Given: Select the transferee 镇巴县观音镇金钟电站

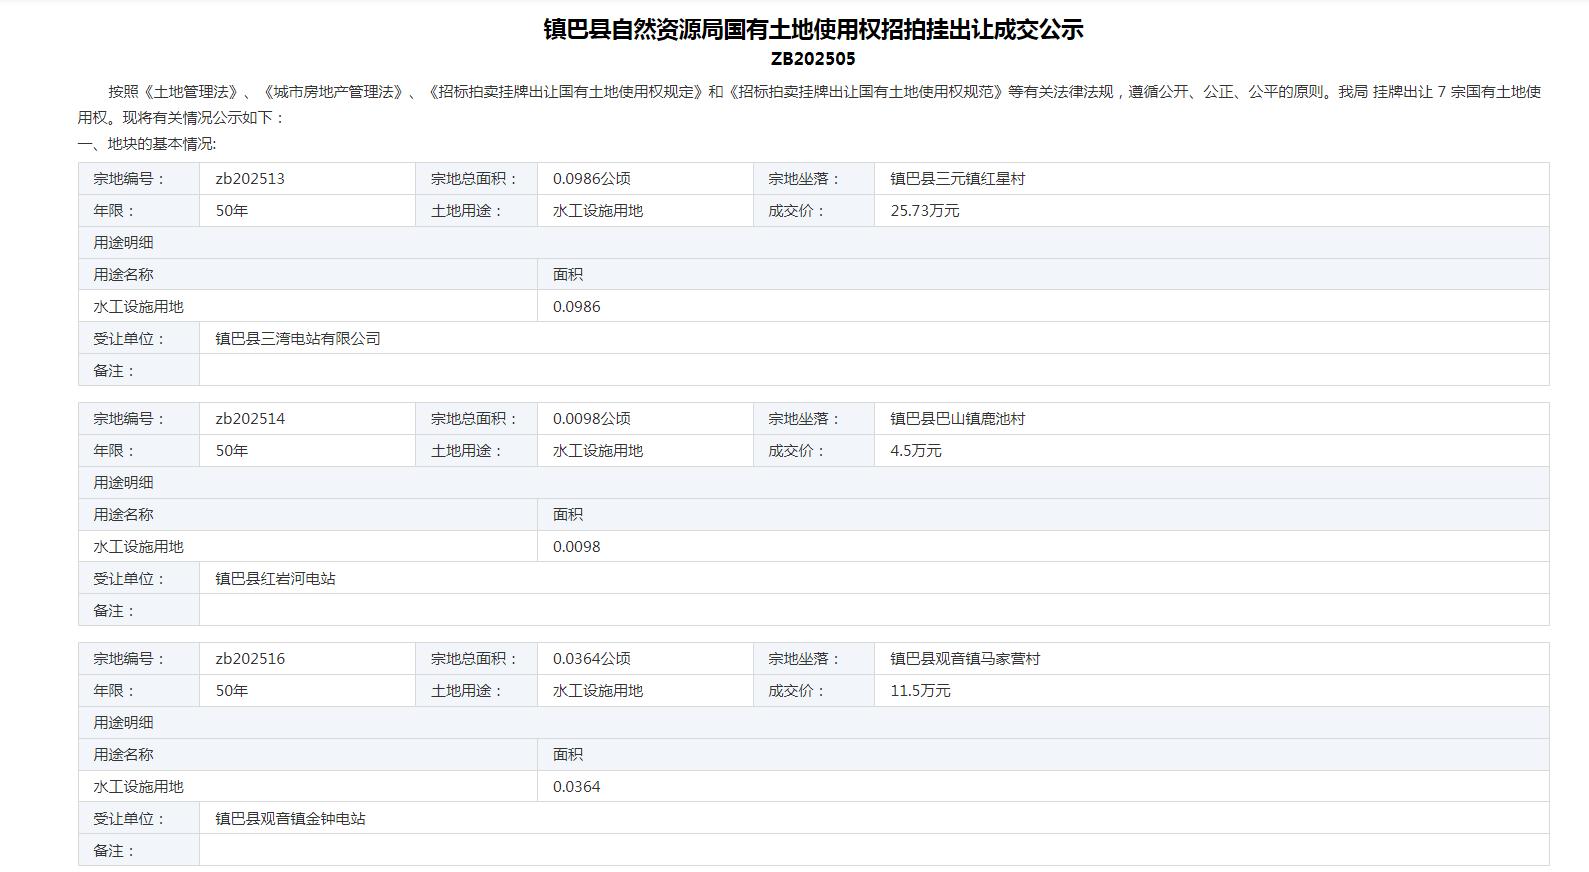Looking at the screenshot, I should point(290,819).
